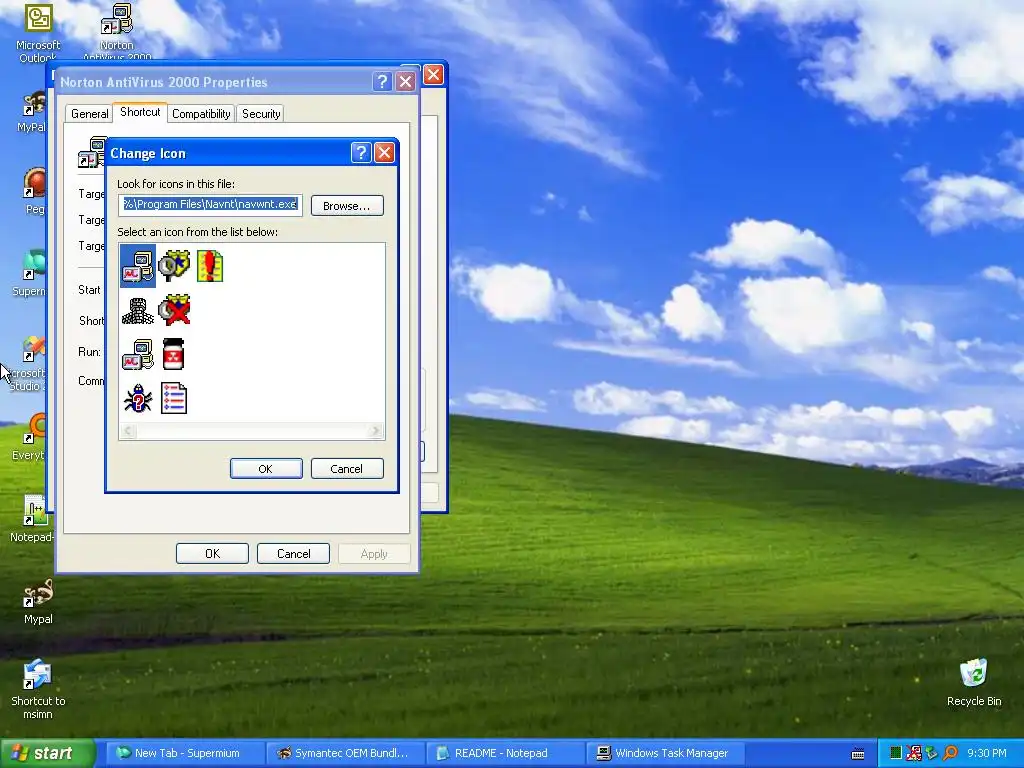Select the checklist document icon
Viewport: 1024px width, 768px height.
pyautogui.click(x=174, y=398)
